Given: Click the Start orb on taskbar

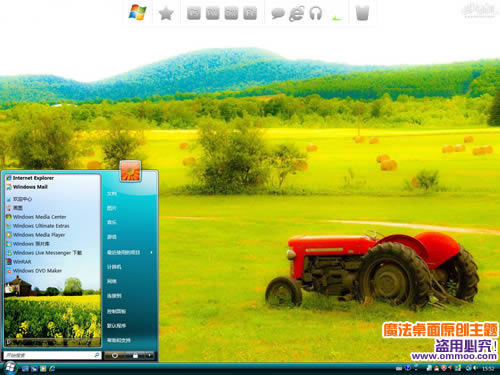Looking at the screenshot, I should coord(10,368).
